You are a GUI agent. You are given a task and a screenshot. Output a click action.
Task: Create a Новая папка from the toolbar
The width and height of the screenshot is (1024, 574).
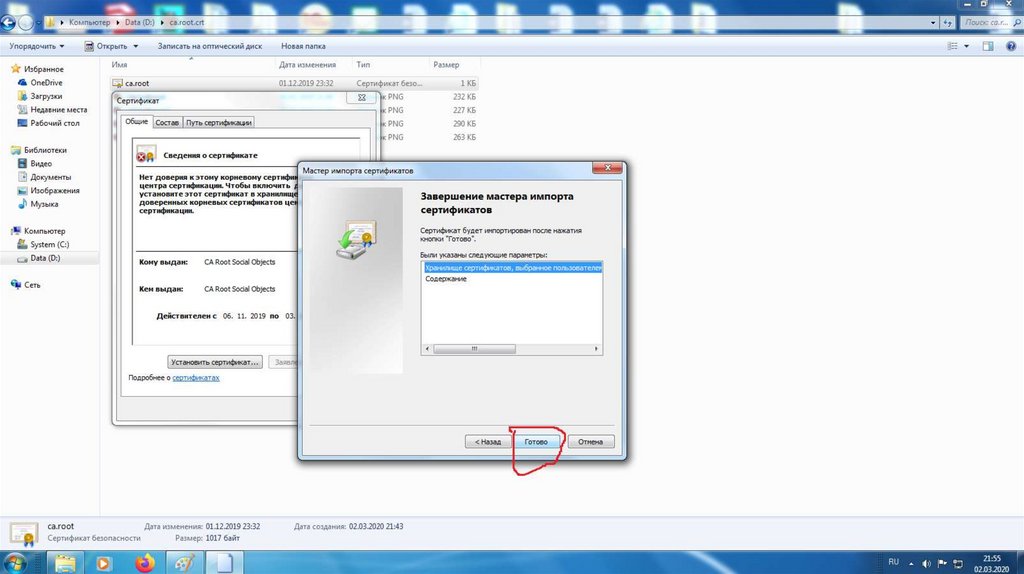pos(303,46)
